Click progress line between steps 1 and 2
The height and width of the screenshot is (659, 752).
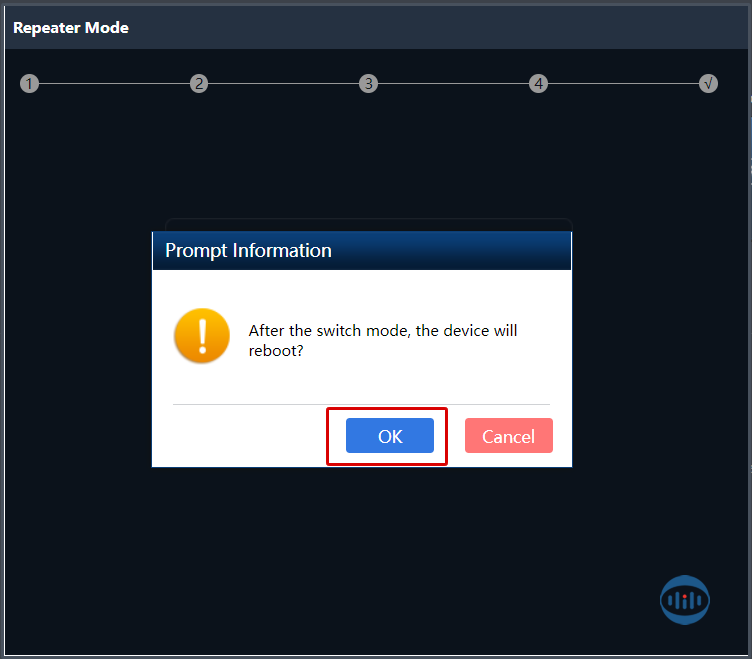114,84
